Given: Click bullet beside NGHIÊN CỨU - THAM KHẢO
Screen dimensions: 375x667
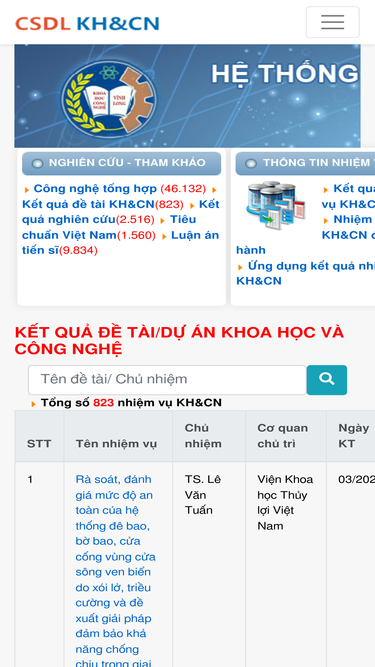Looking at the screenshot, I should [x=37, y=163].
